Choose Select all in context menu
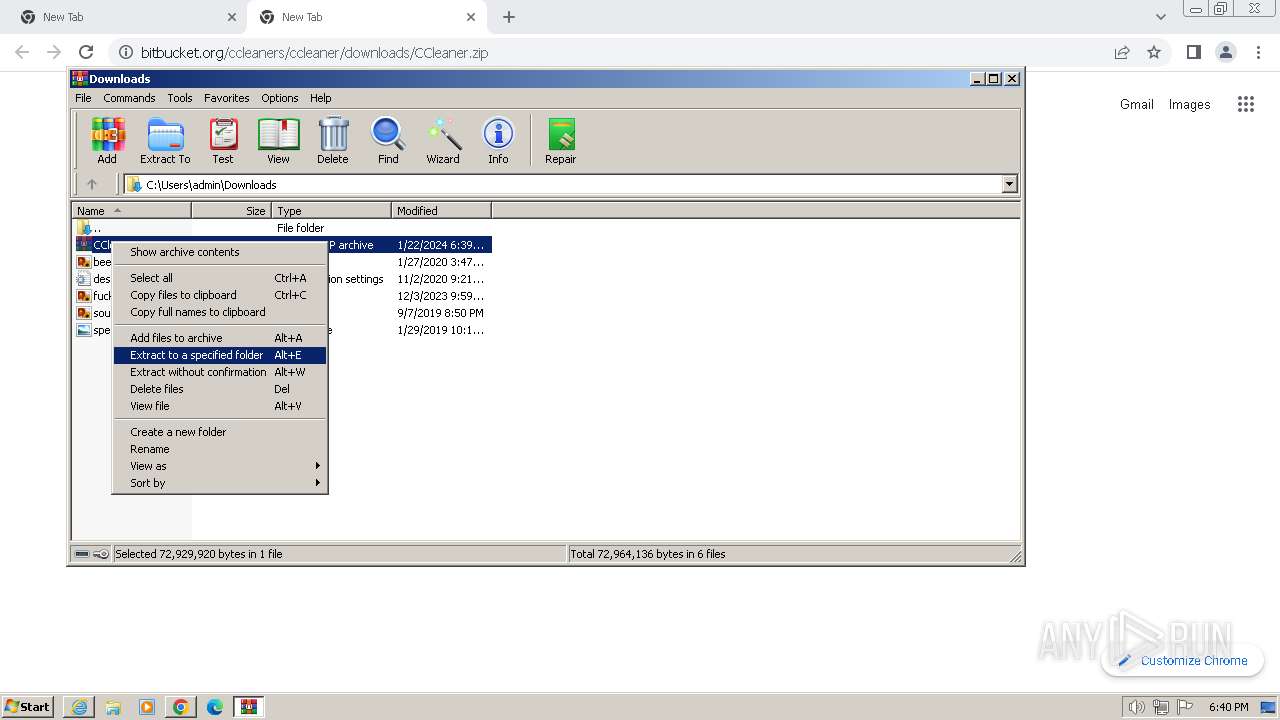The image size is (1280, 720). pyautogui.click(x=220, y=278)
